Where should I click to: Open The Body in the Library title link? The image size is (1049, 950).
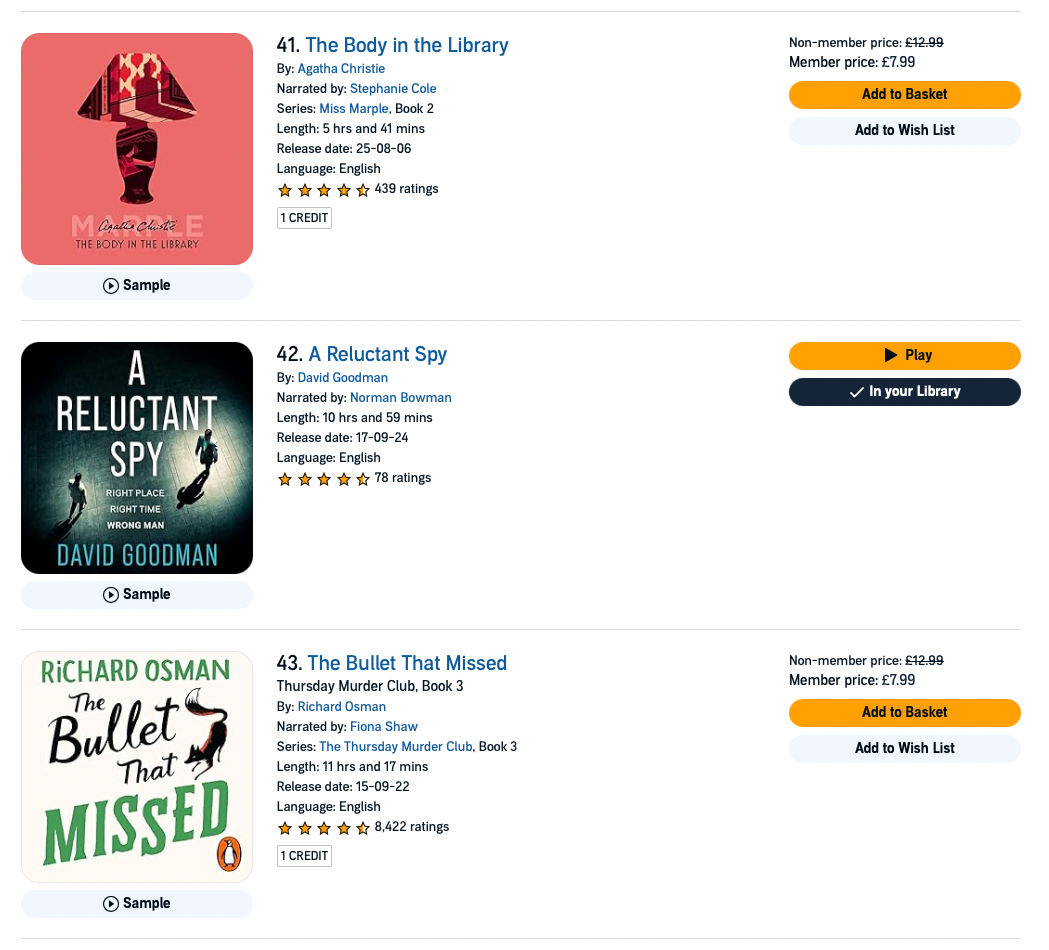click(407, 45)
